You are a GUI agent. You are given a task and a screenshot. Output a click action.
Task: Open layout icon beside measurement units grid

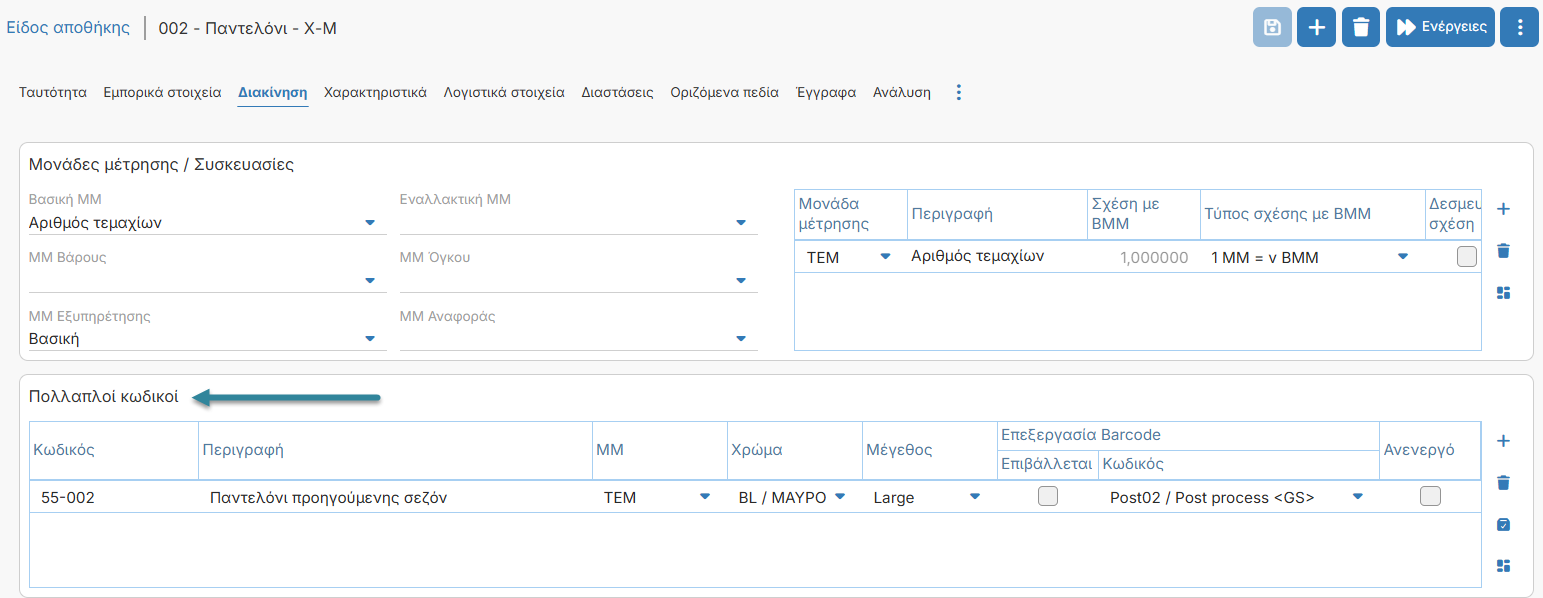coord(1502,293)
